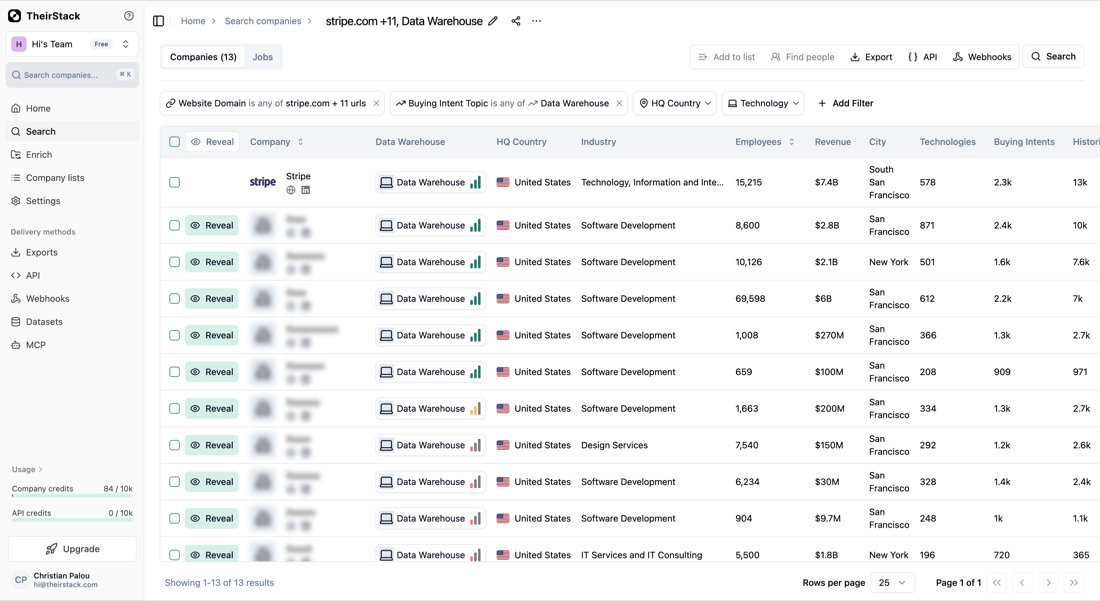Viewport: 1100px width, 601px height.
Task: Open Stripe's website globe icon
Action: click(290, 190)
